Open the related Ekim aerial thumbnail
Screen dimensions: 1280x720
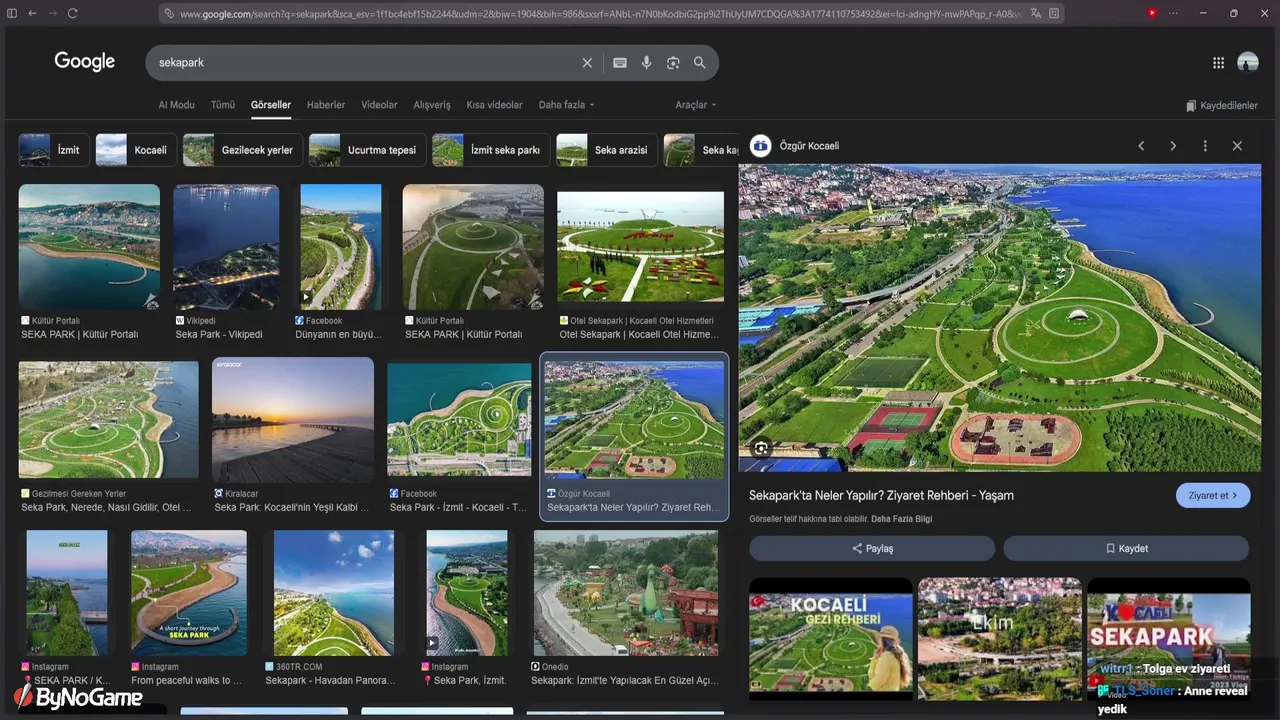(1000, 638)
